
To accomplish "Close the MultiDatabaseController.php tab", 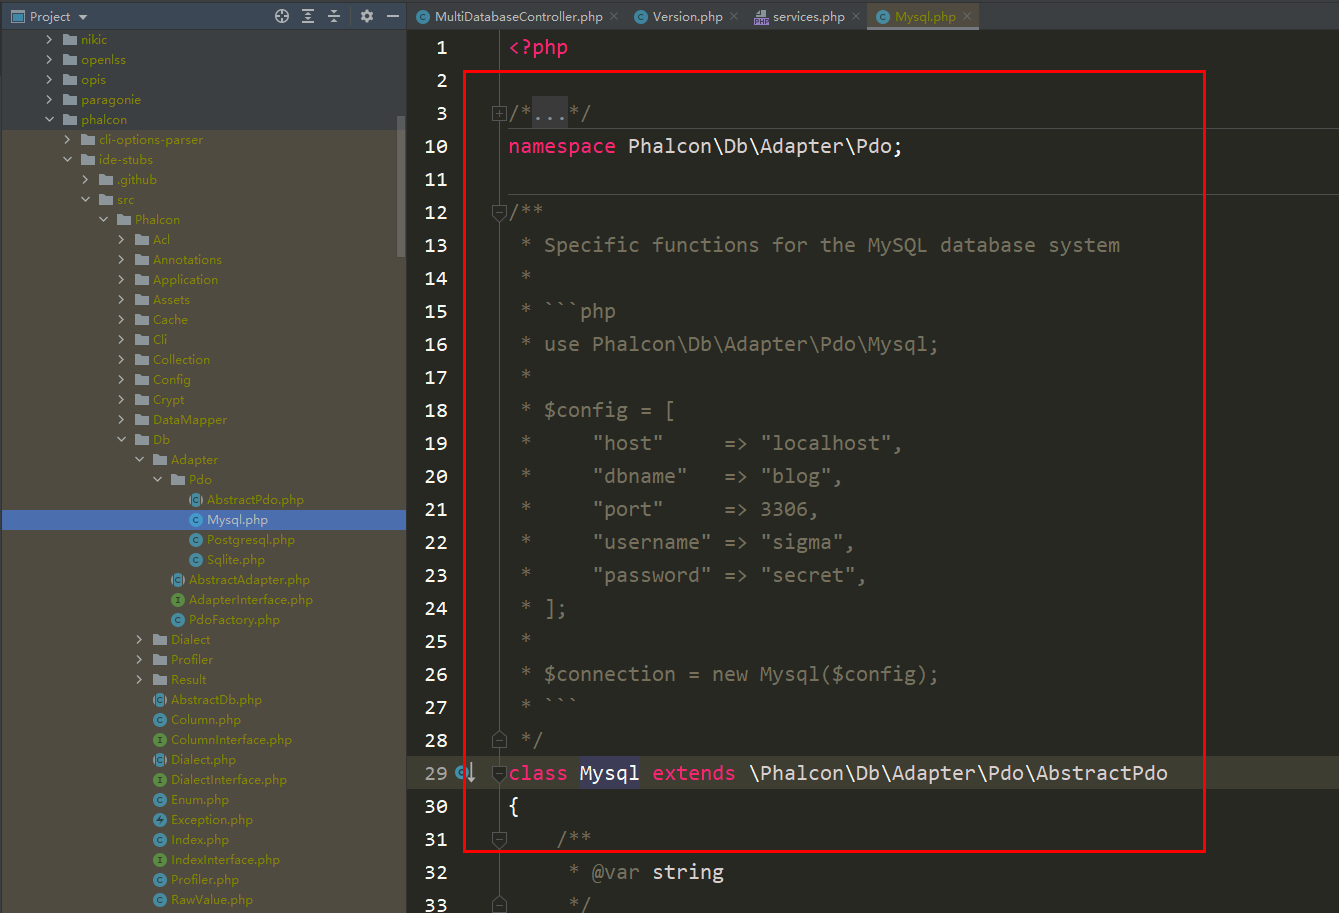I will pos(613,16).
